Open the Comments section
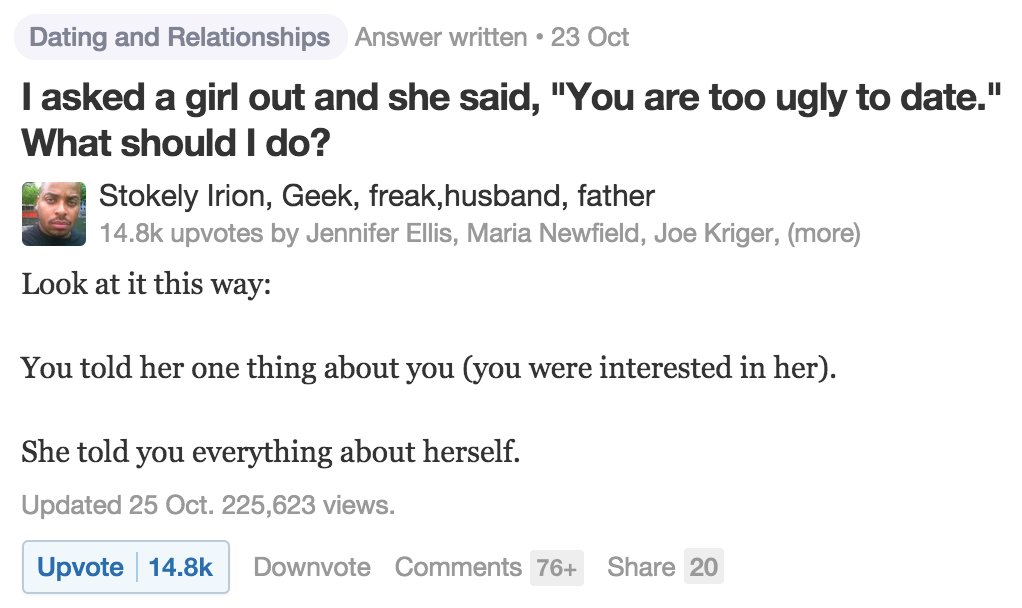Image resolution: width=1022 pixels, height=608 pixels. tap(458, 567)
